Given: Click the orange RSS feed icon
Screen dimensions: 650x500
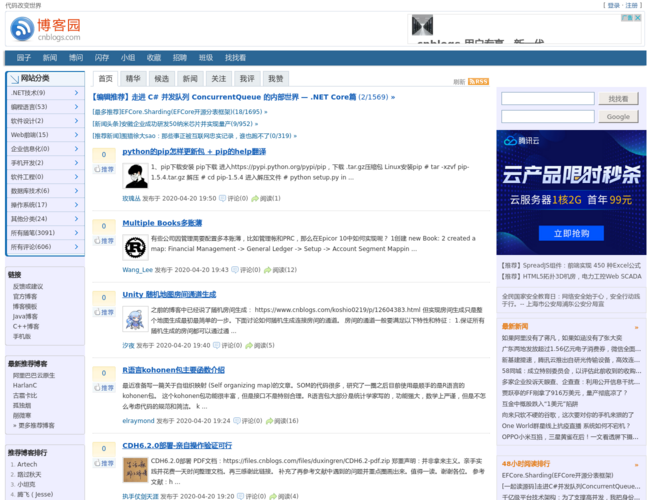Looking at the screenshot, I should pos(479,81).
